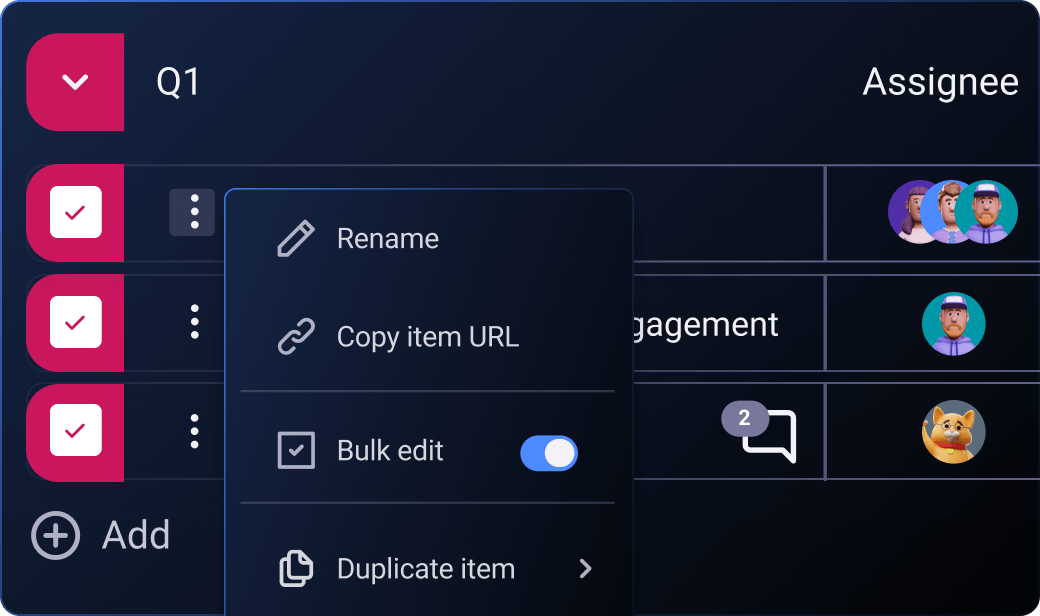Select Rename from the context menu
This screenshot has height=616, width=1040.
click(388, 239)
